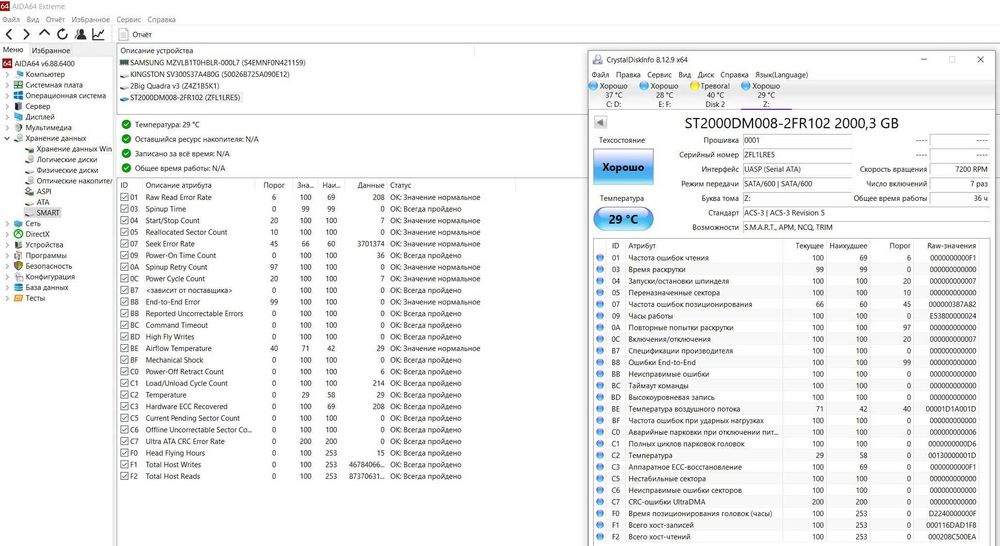Go up one level in AIDA64 toolbar

click(x=44, y=33)
